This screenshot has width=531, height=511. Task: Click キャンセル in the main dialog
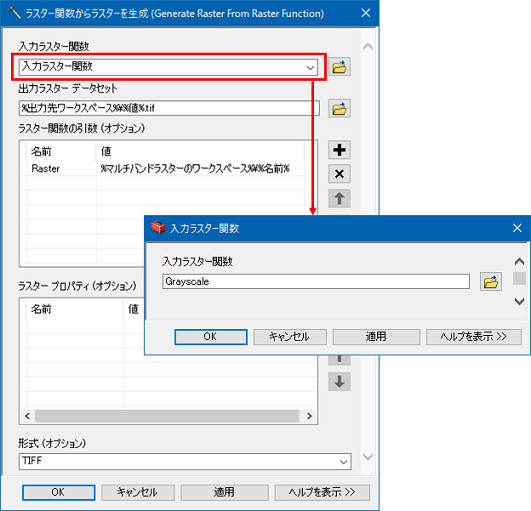[138, 492]
